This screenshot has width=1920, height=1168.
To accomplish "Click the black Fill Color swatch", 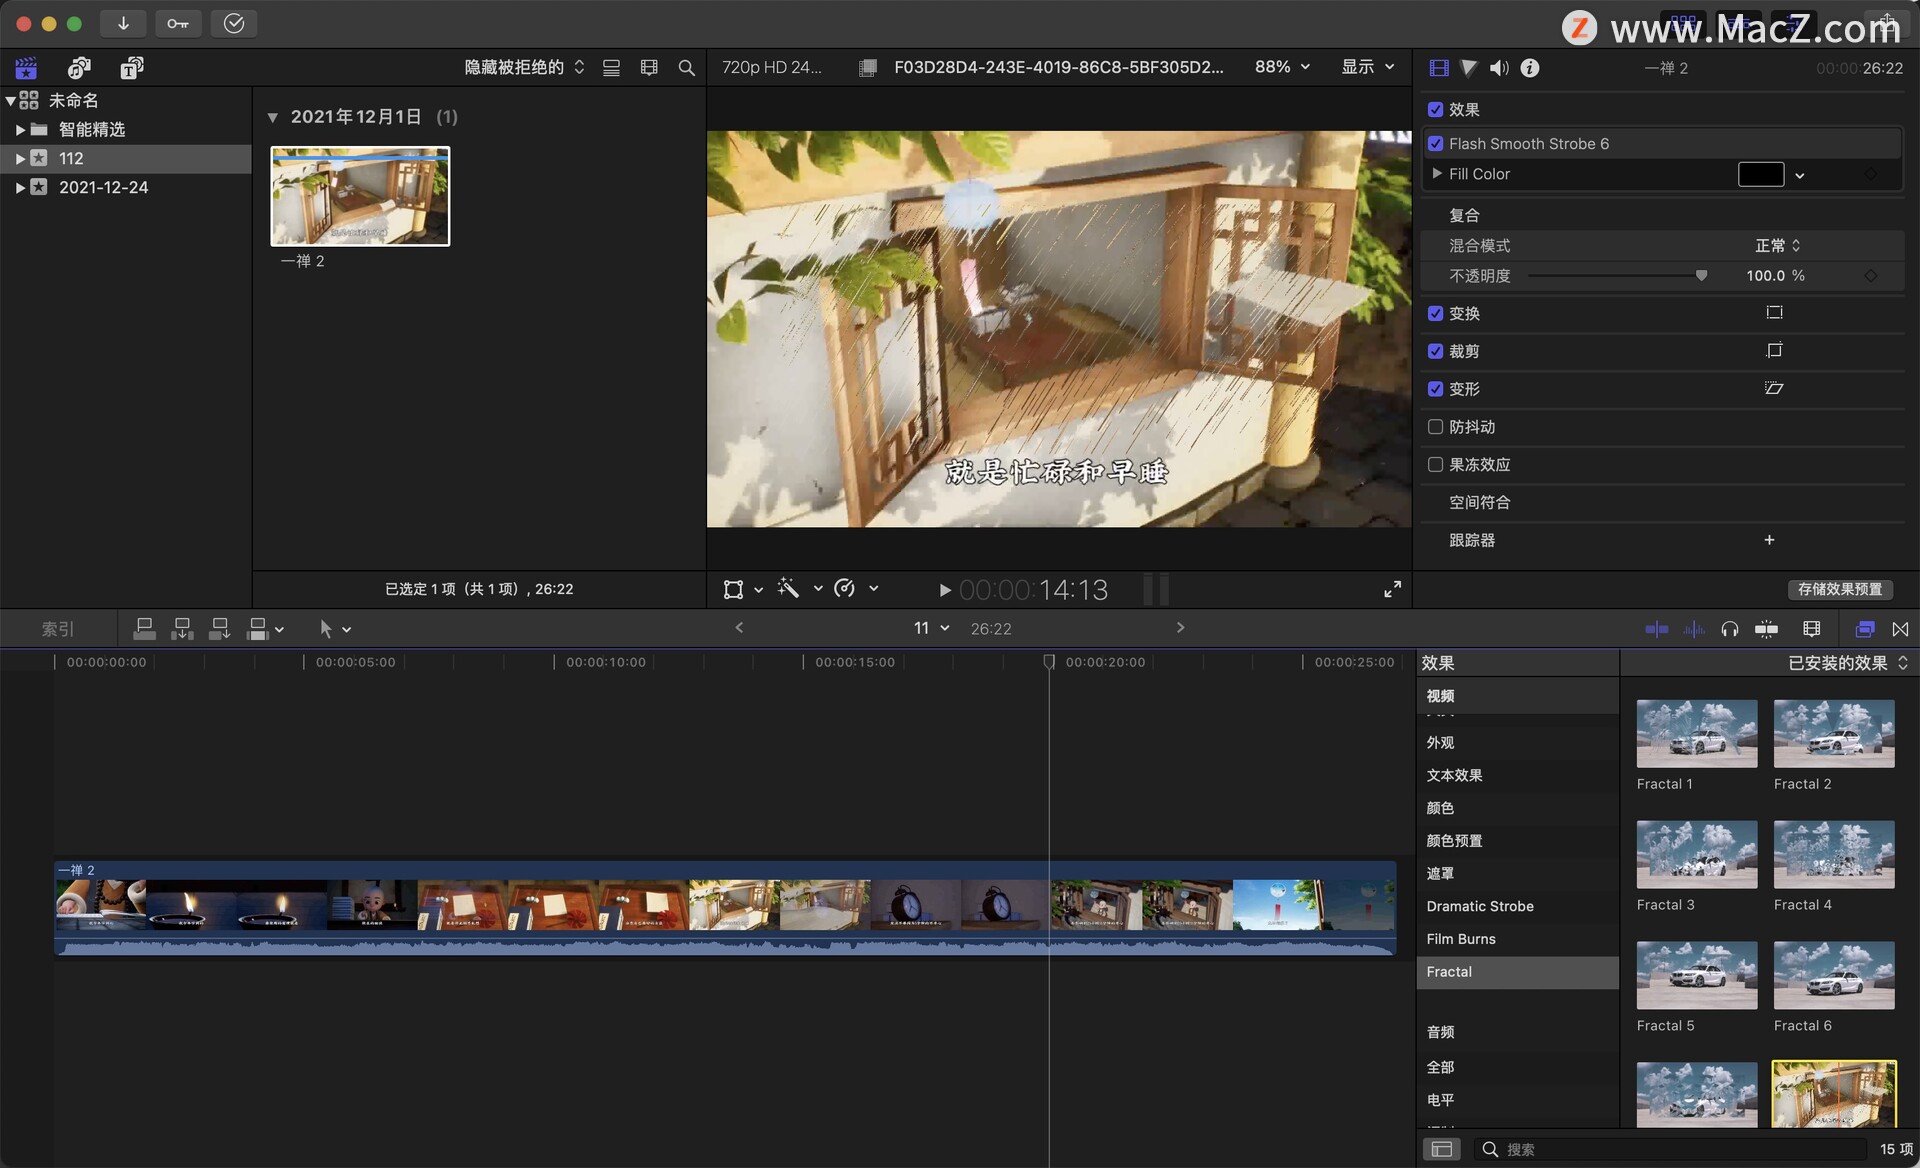I will (x=1760, y=174).
